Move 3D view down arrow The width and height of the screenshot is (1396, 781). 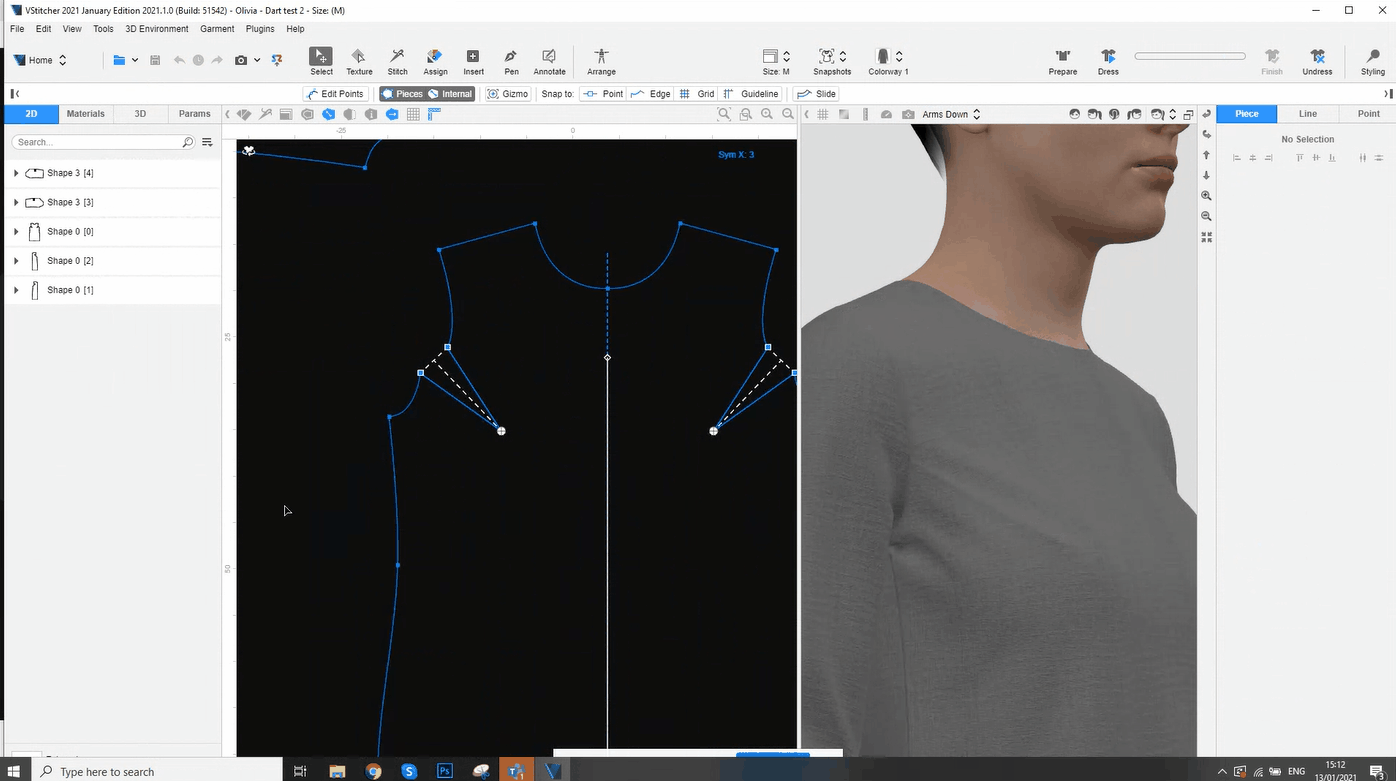[x=1207, y=175]
